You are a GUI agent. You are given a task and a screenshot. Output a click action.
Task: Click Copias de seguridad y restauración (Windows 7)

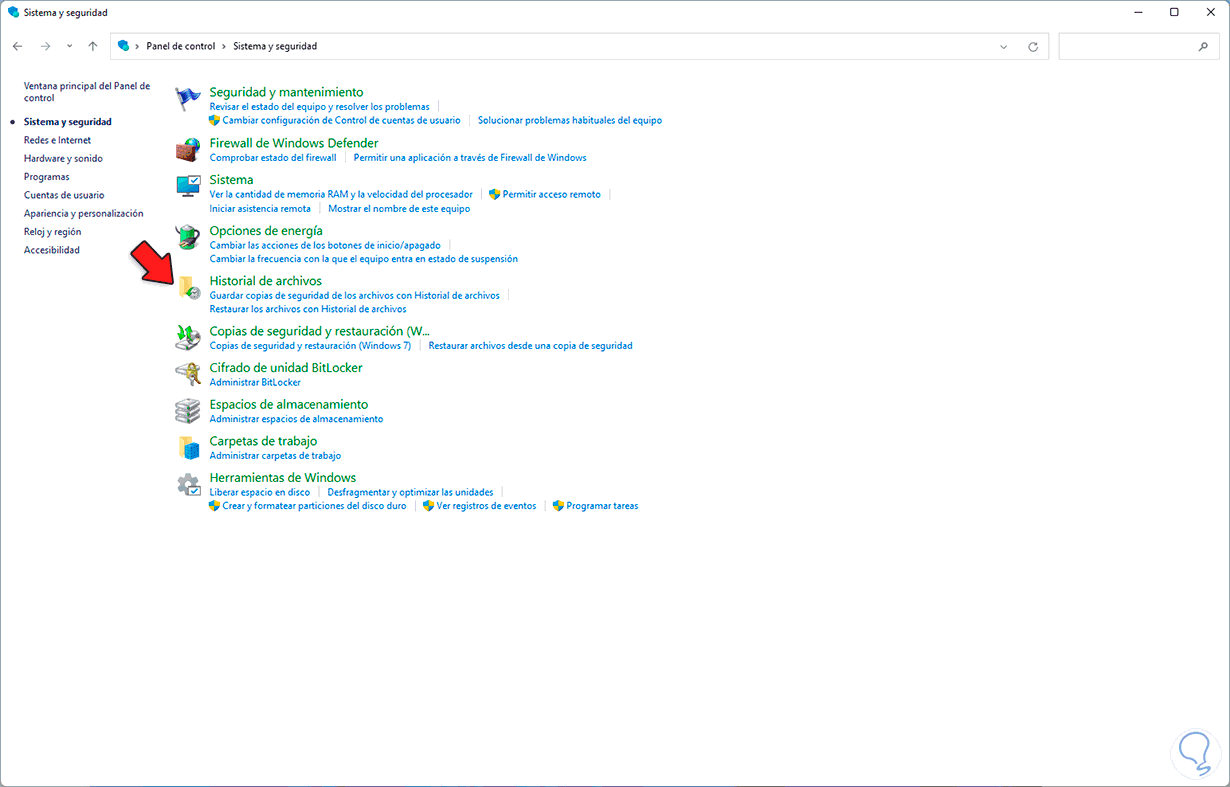pos(310,345)
